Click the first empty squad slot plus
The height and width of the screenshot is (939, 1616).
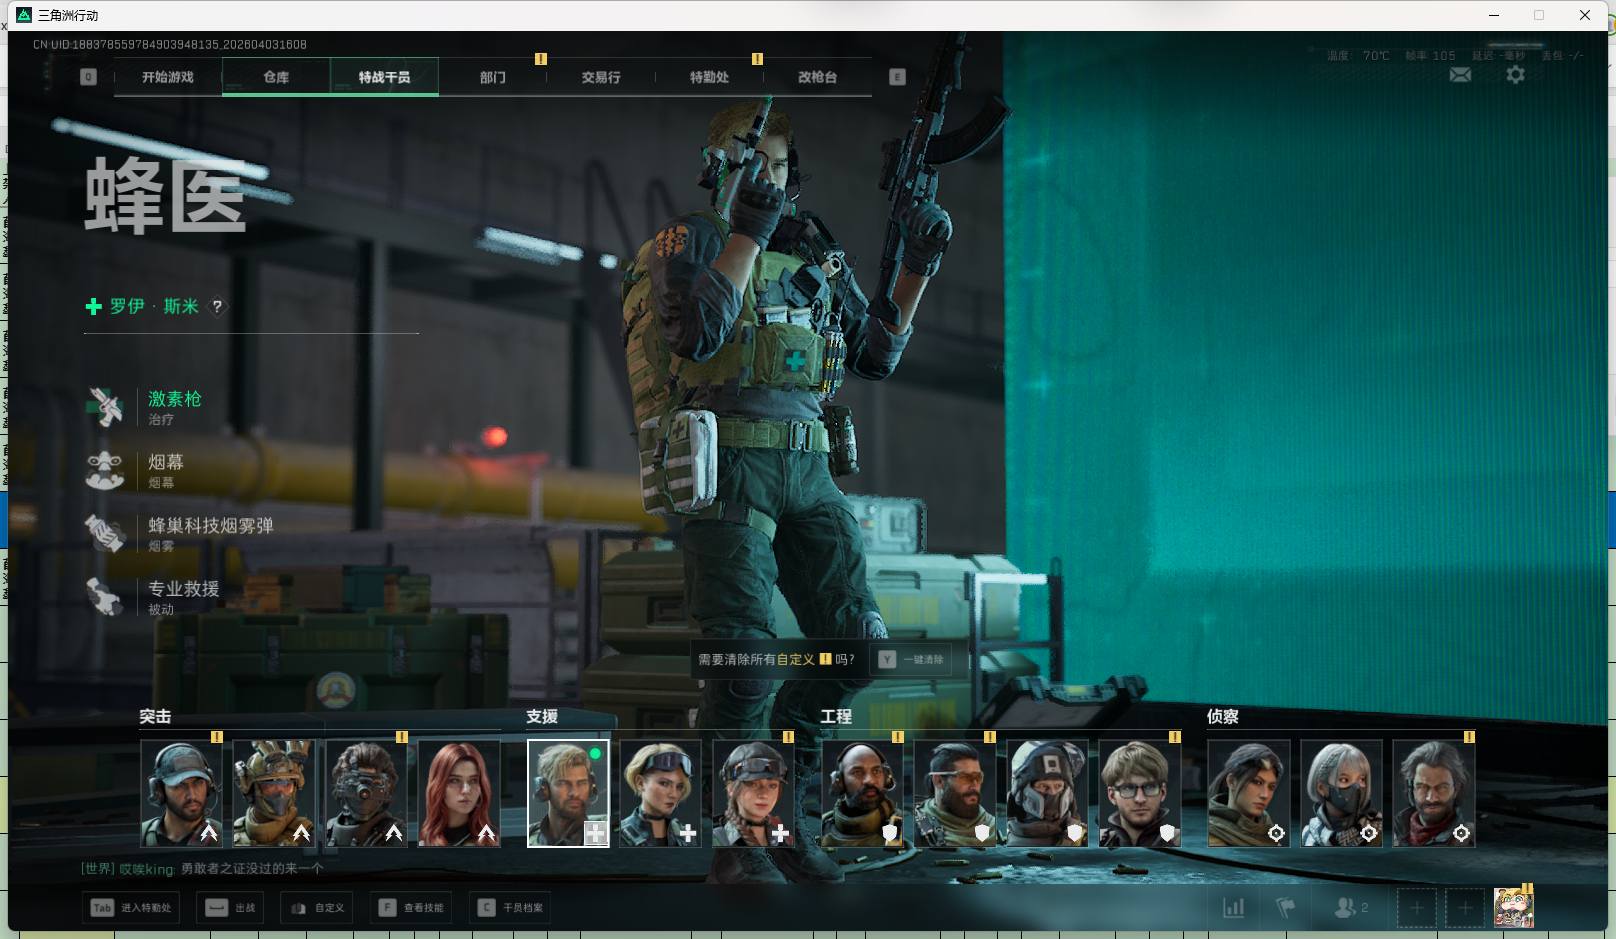[1416, 908]
